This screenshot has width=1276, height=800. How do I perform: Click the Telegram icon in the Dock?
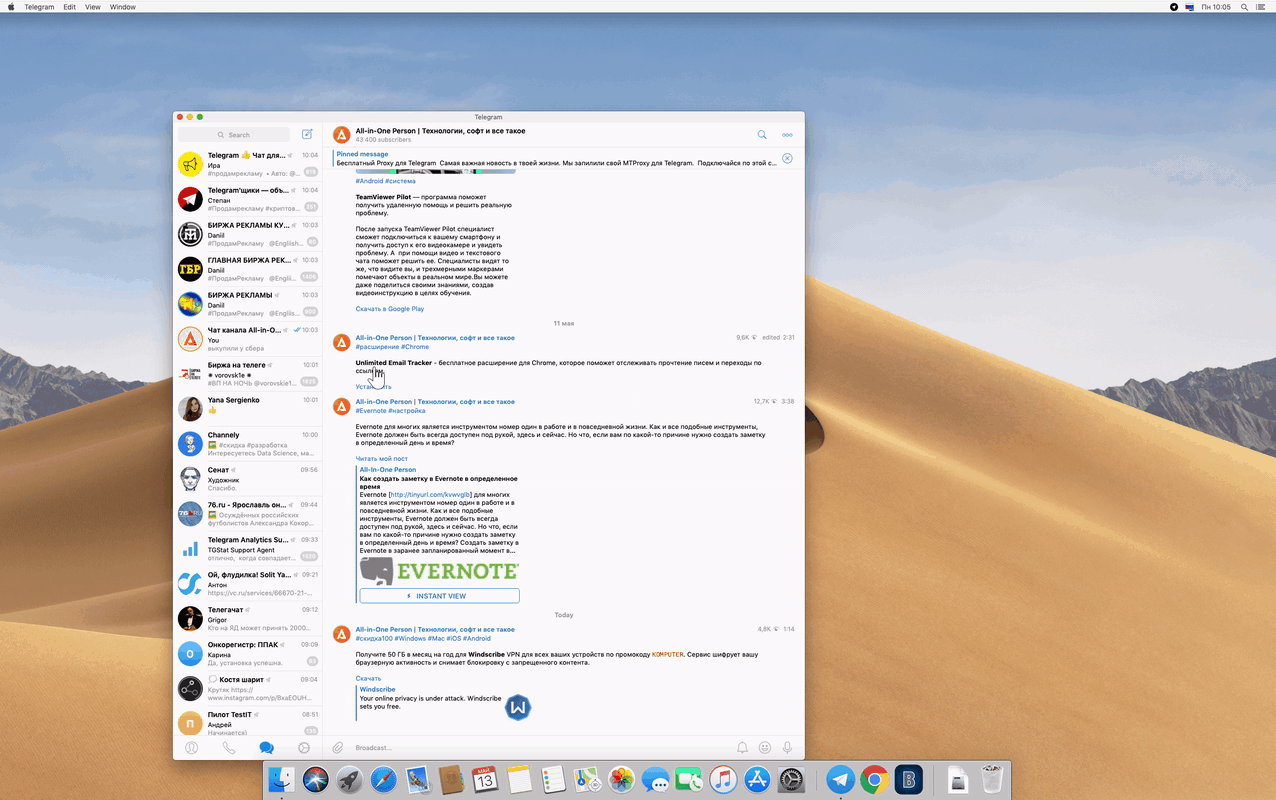point(841,780)
